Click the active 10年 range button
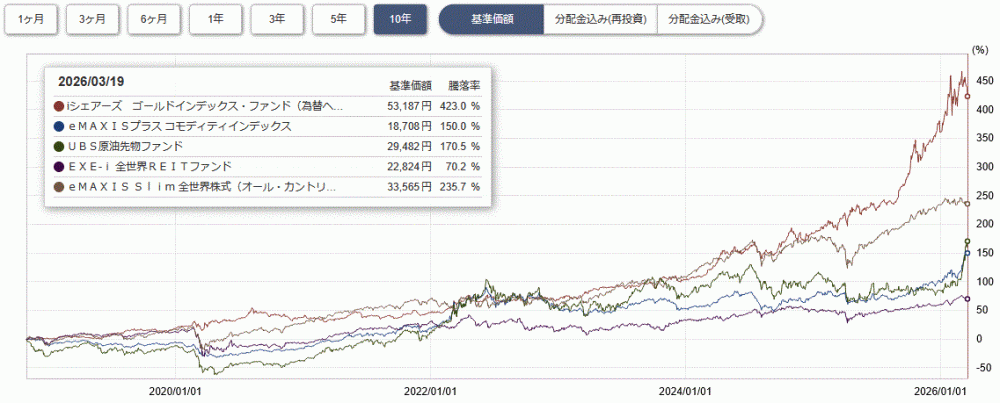This screenshot has width=1000, height=403. 400,19
